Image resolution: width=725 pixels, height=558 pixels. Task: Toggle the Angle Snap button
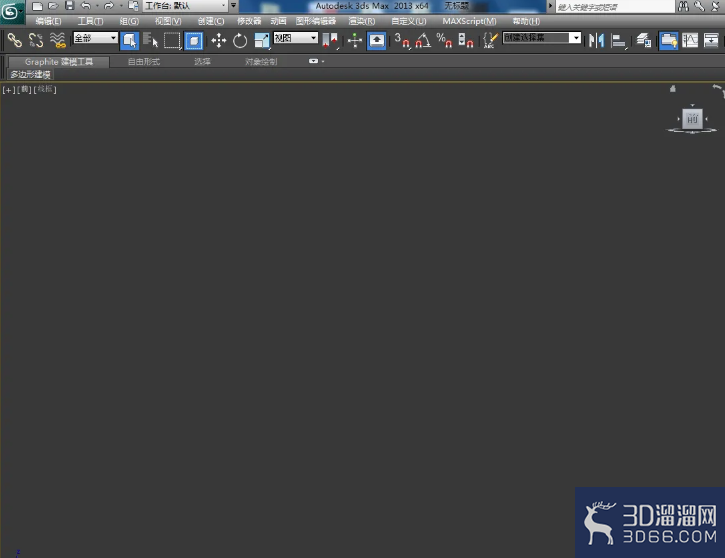click(423, 41)
